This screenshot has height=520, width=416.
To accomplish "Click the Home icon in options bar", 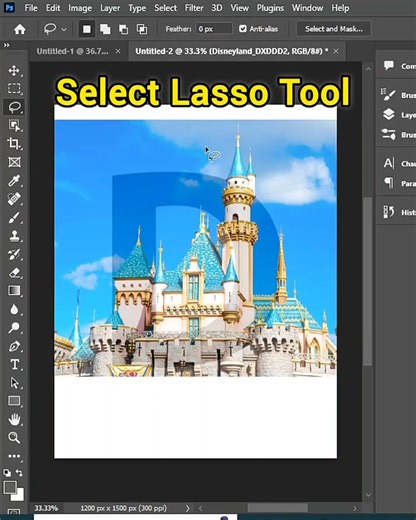I will coord(20,29).
